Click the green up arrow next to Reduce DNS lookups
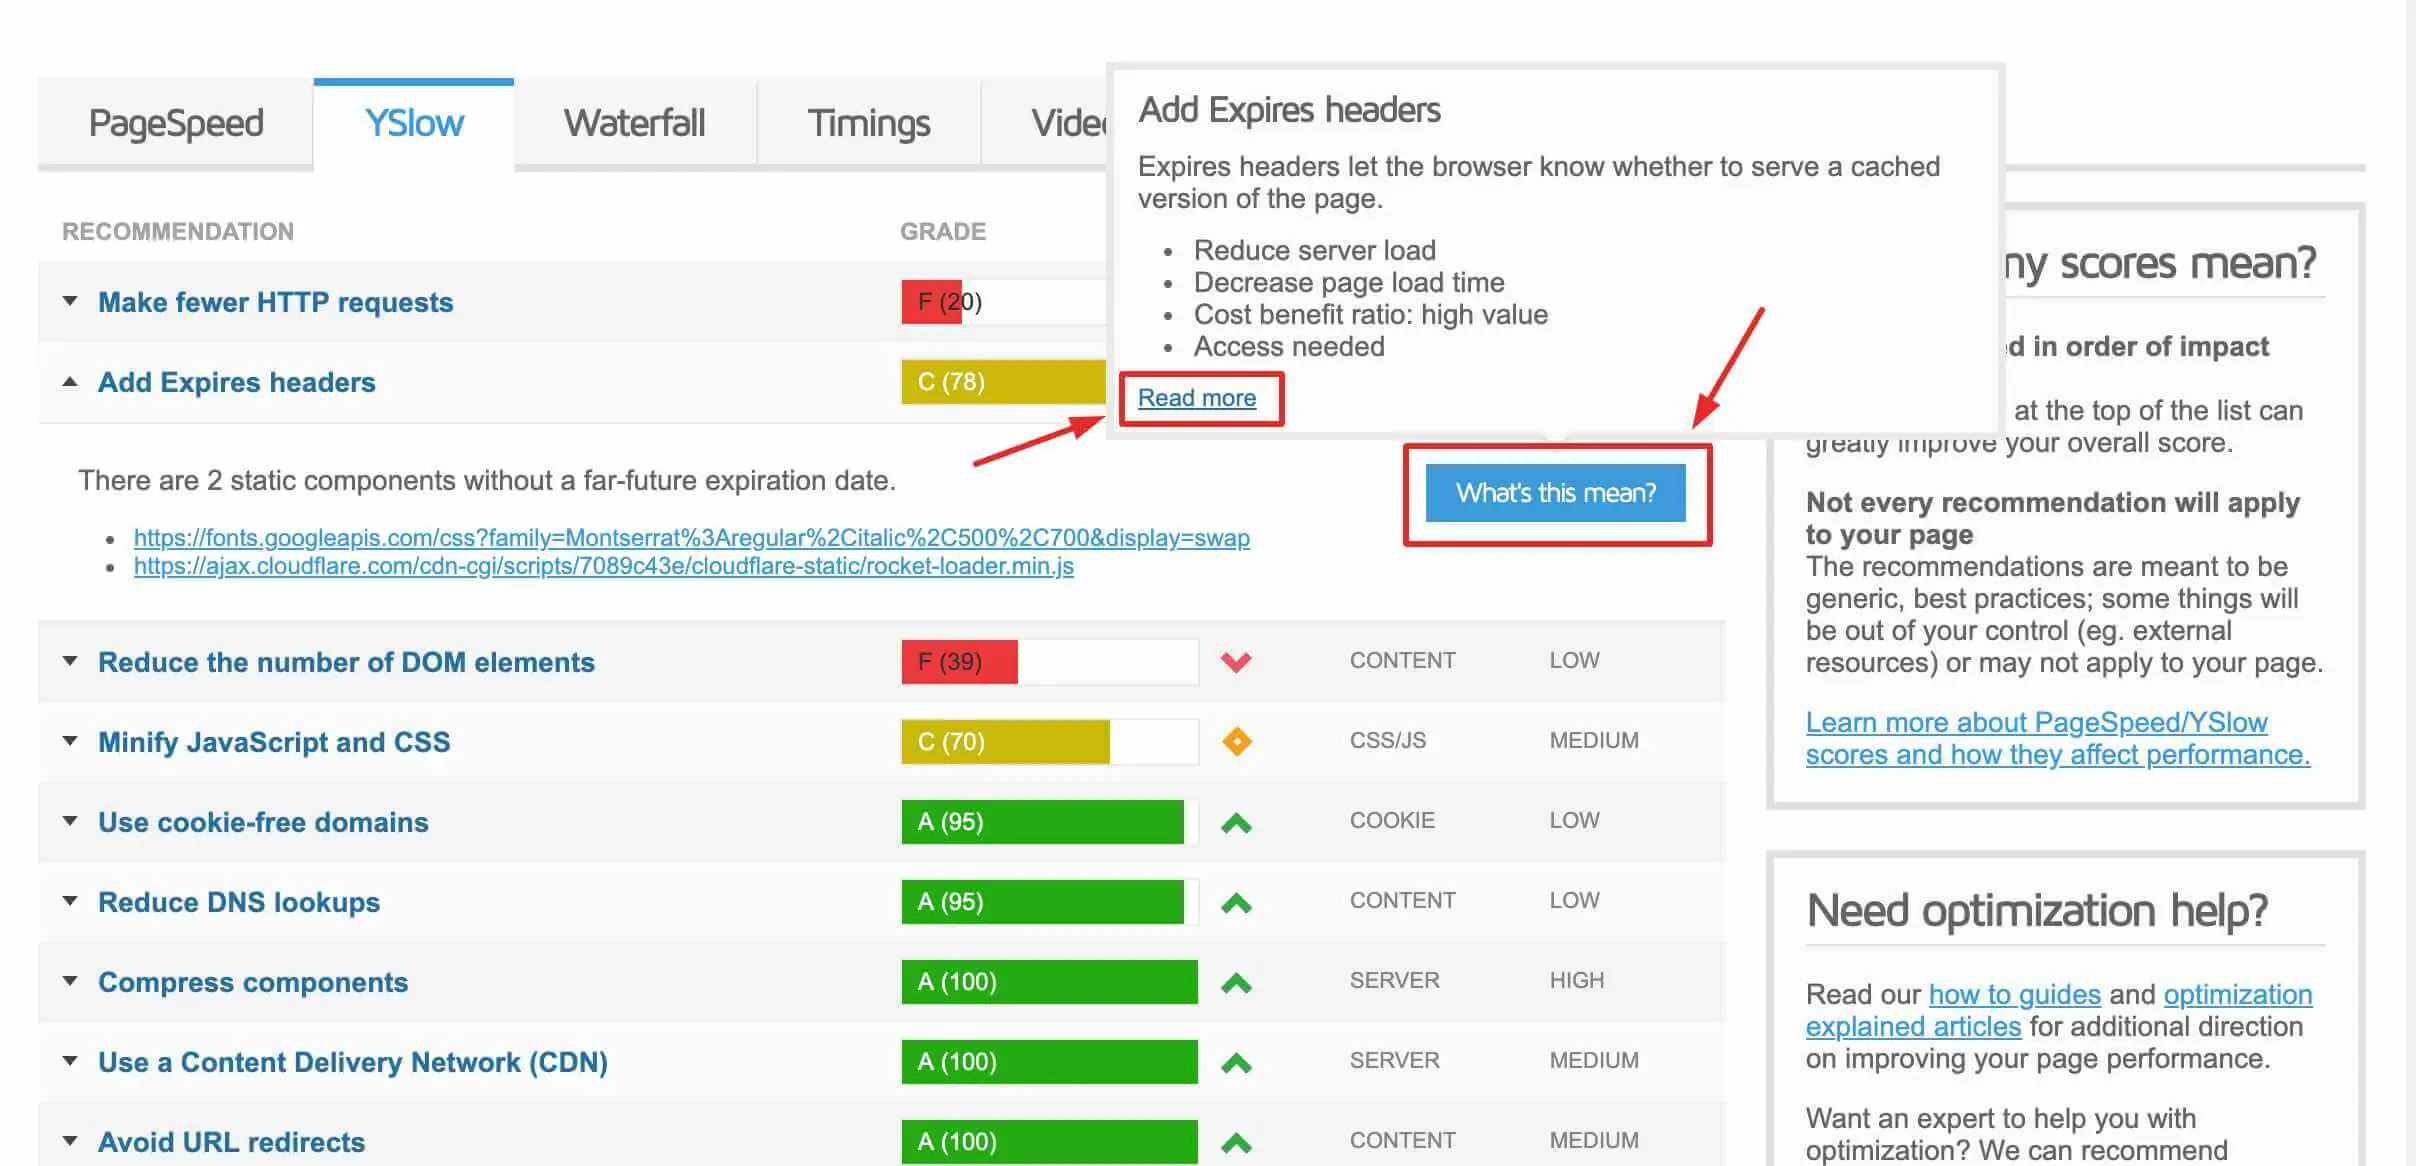 point(1237,902)
